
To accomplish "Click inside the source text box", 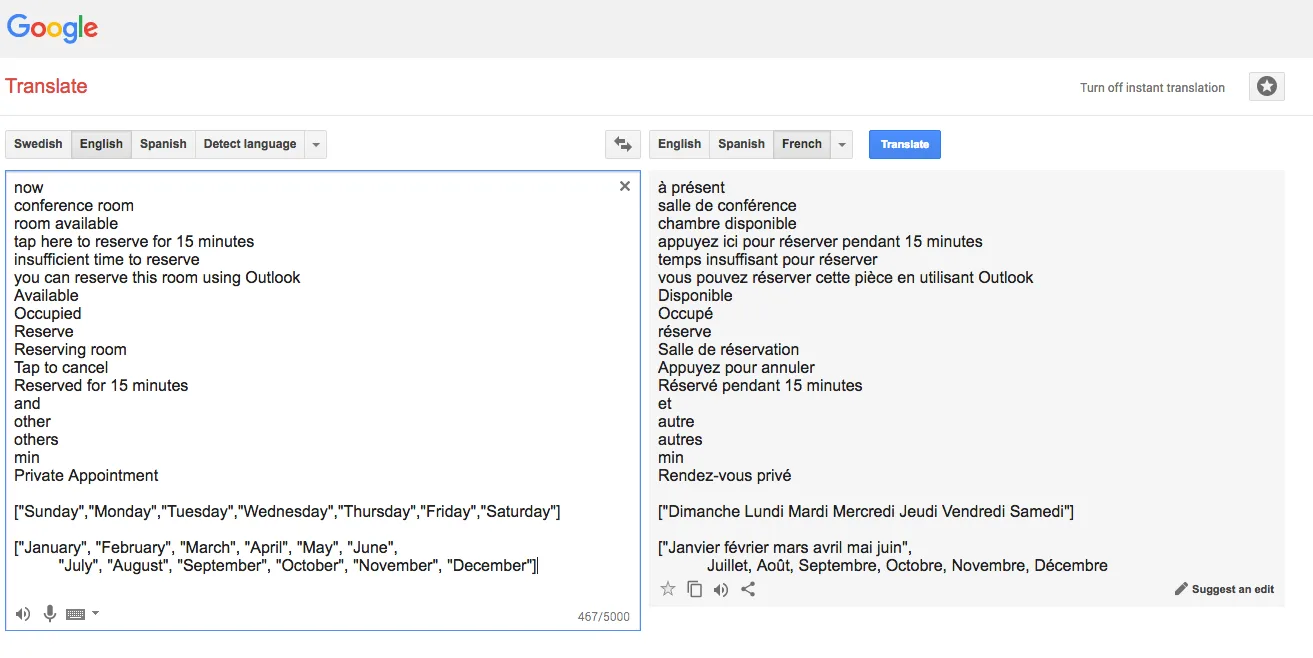I will click(x=322, y=400).
